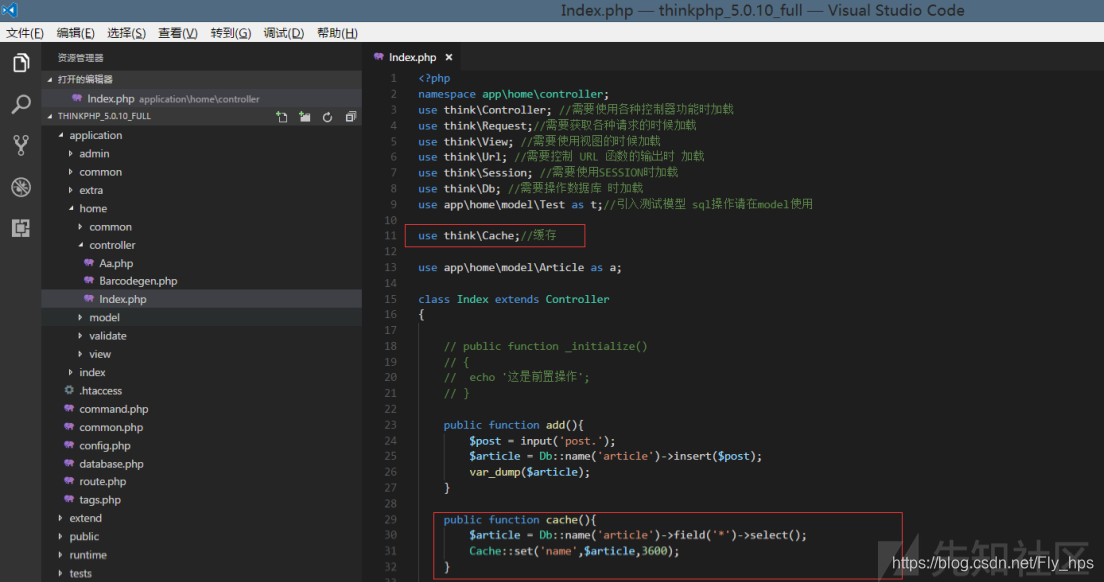Expand the validate folder arrow
1104x582 pixels.
click(80, 336)
